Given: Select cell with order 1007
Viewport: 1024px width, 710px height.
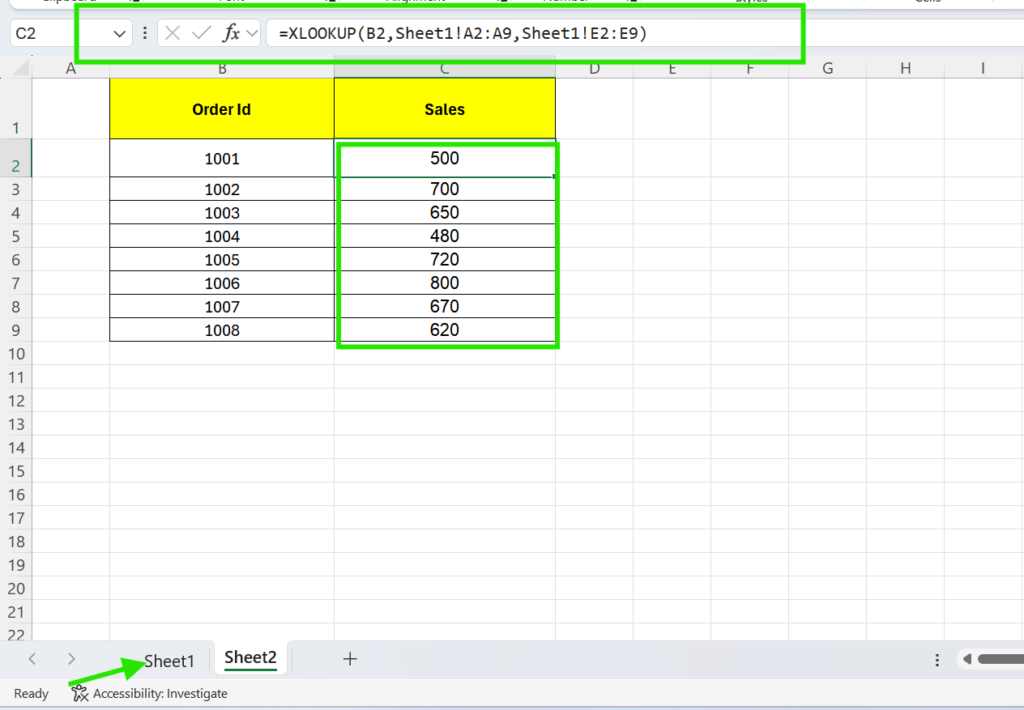Looking at the screenshot, I should tap(222, 306).
